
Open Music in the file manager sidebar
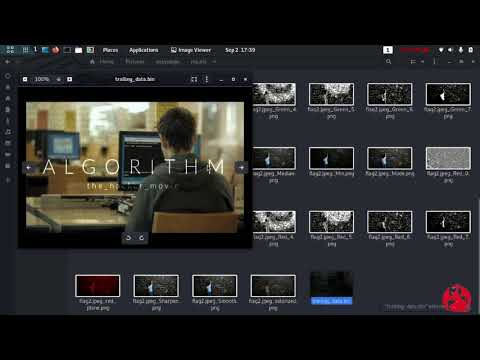8,132
